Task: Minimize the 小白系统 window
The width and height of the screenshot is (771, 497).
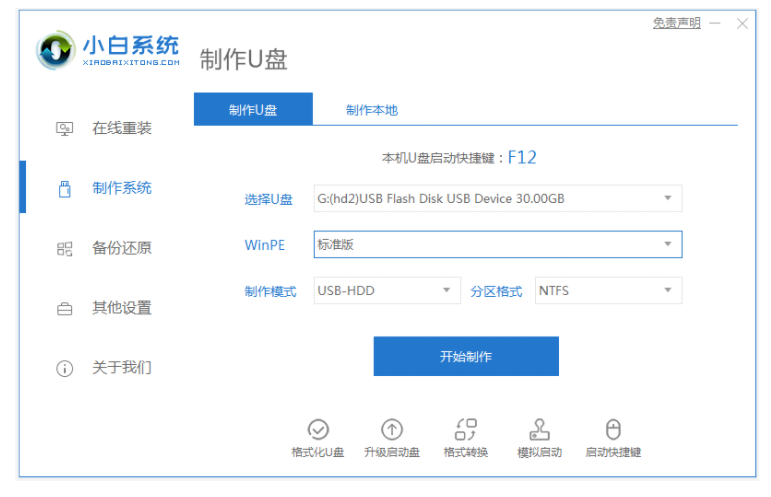Action: 715,23
